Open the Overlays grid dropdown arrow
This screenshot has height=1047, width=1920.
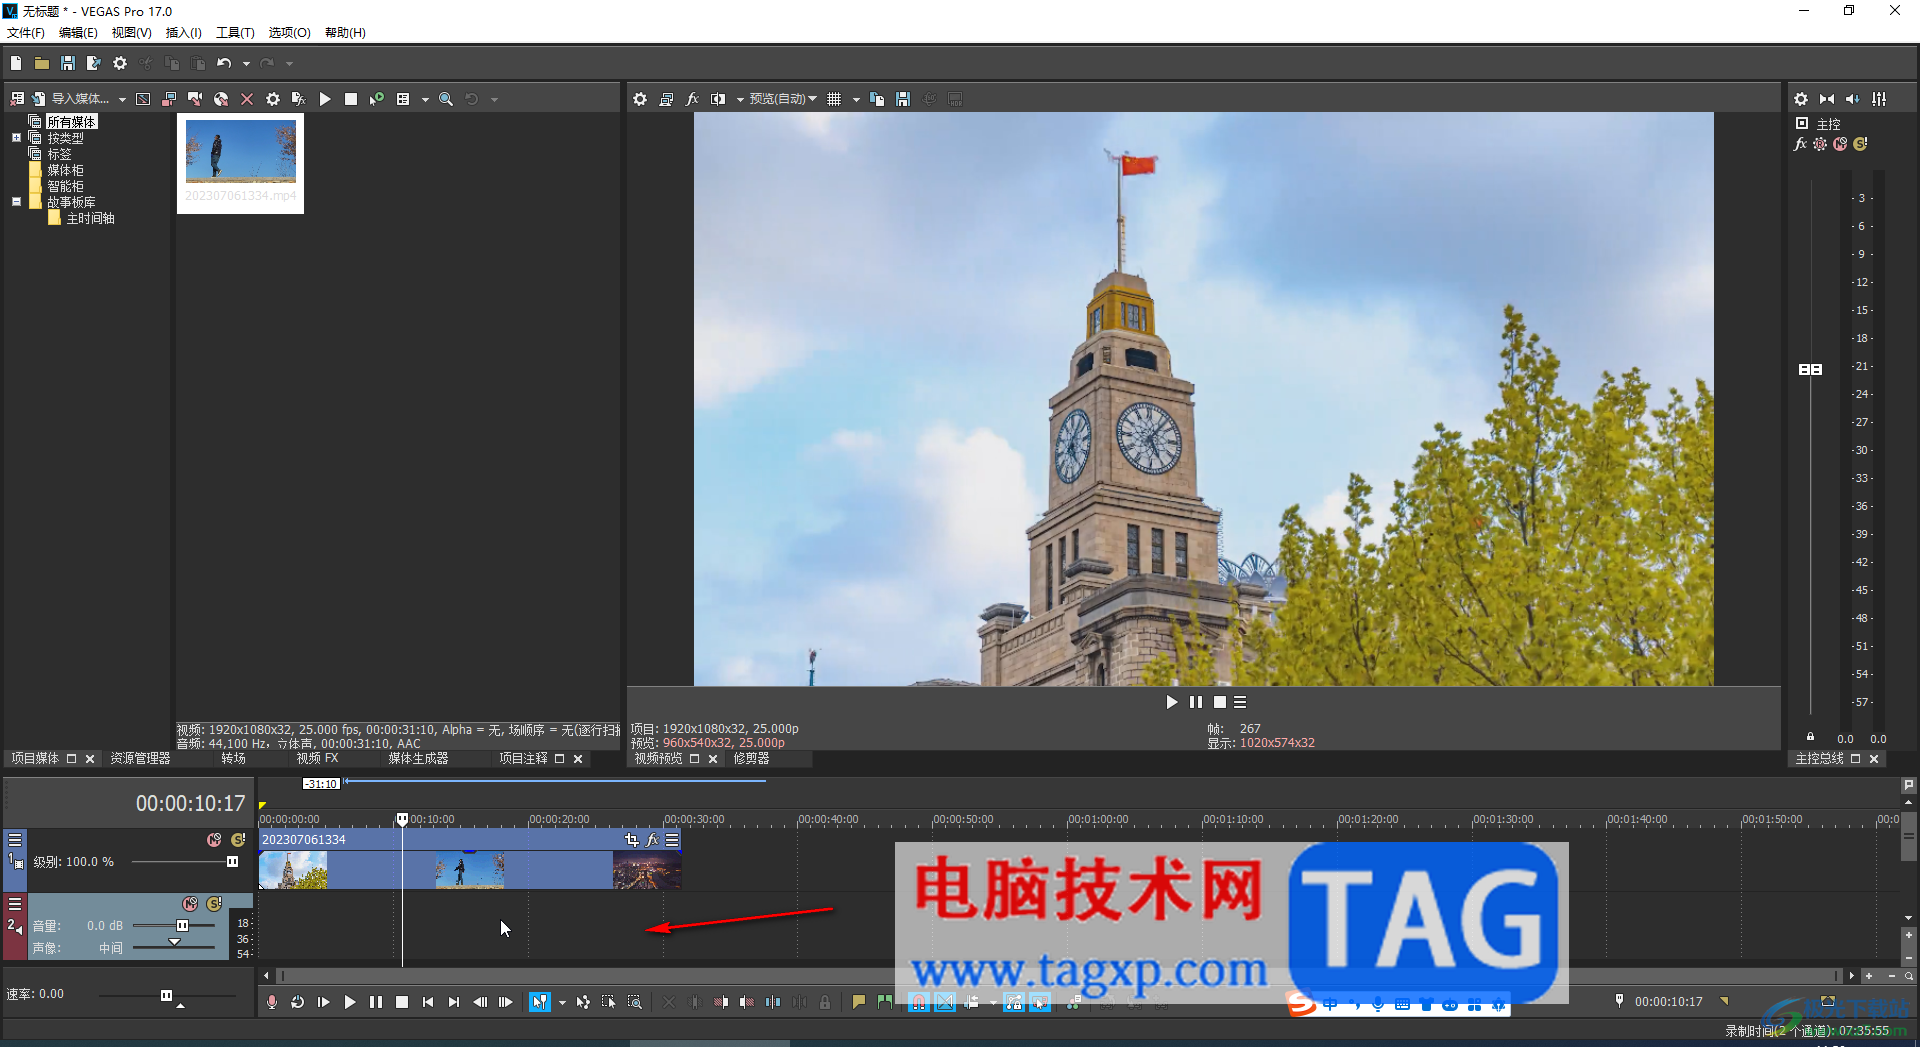[x=856, y=100]
